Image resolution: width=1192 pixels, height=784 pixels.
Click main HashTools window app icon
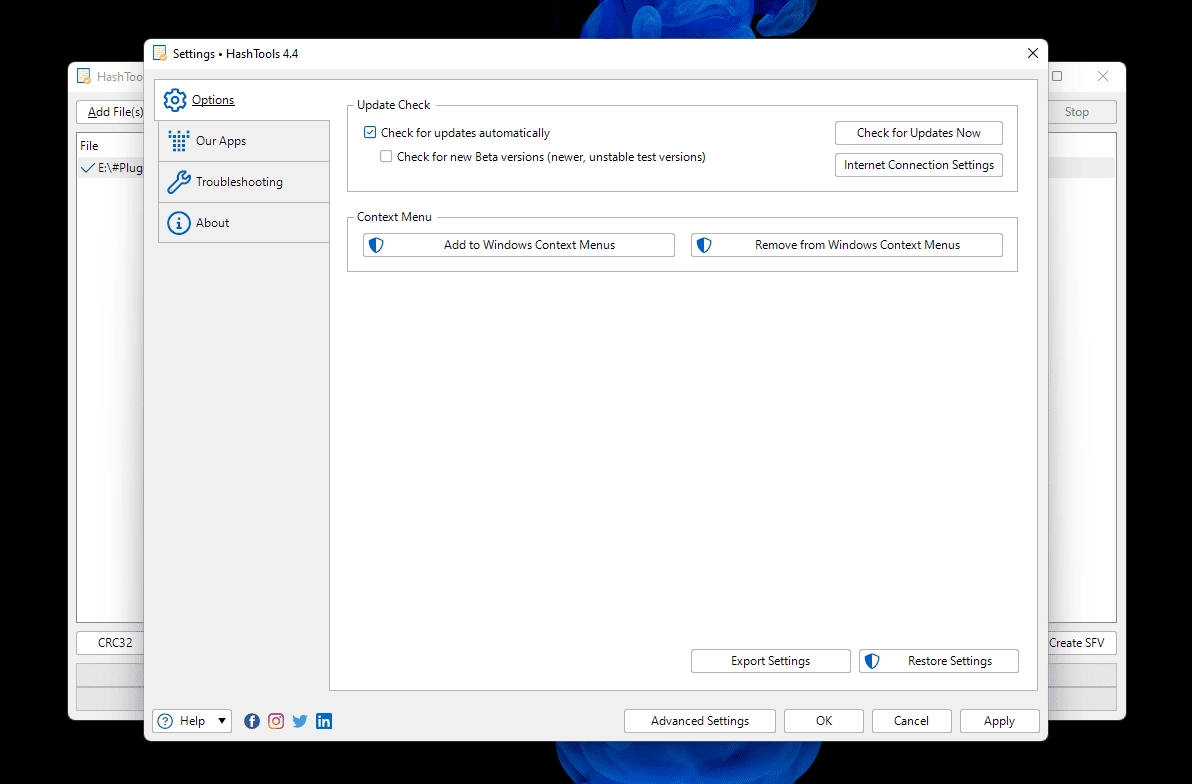tap(84, 76)
